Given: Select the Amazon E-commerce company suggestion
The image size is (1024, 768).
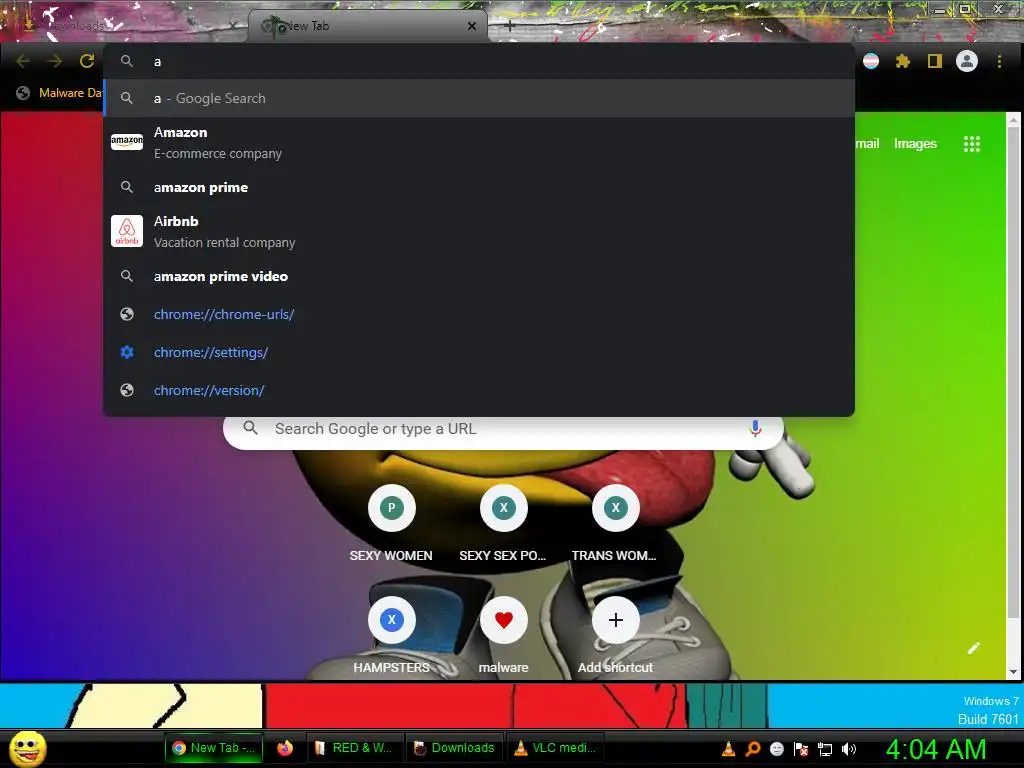Looking at the screenshot, I should coord(479,142).
